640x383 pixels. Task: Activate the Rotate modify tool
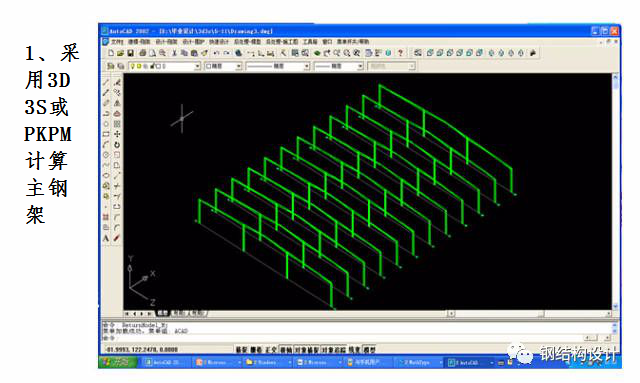pyautogui.click(x=117, y=145)
